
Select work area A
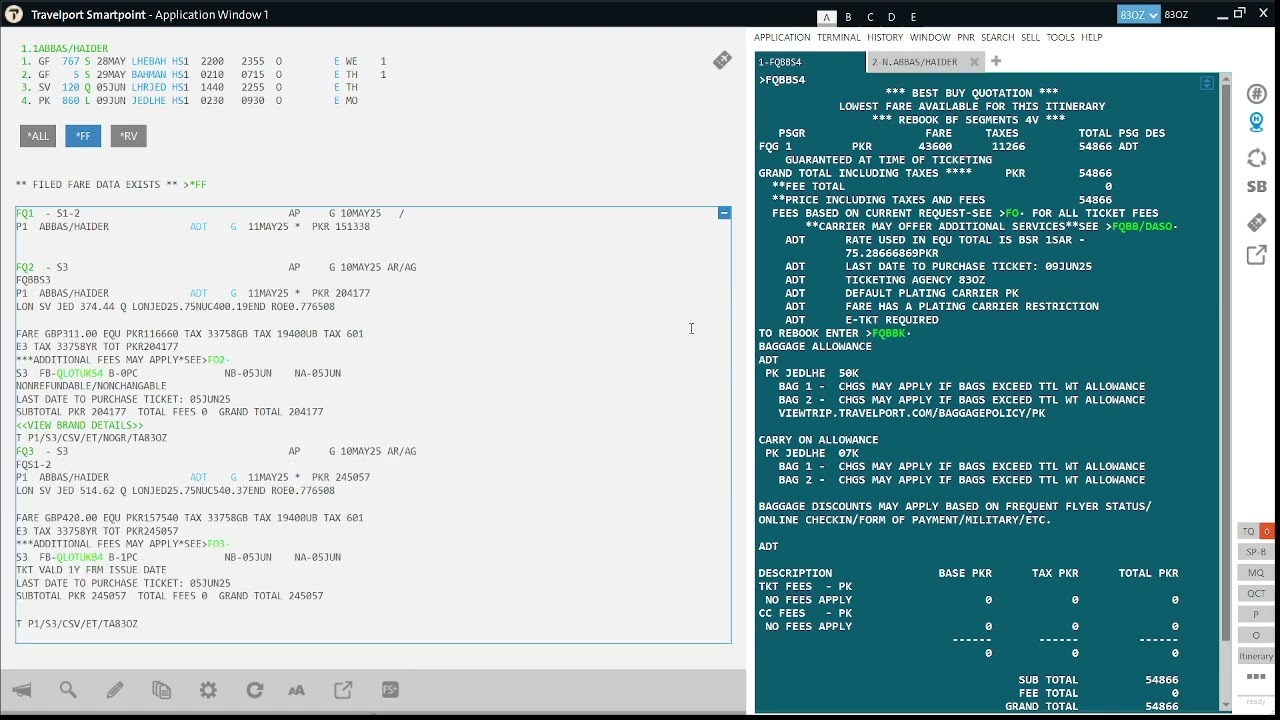[x=826, y=17]
